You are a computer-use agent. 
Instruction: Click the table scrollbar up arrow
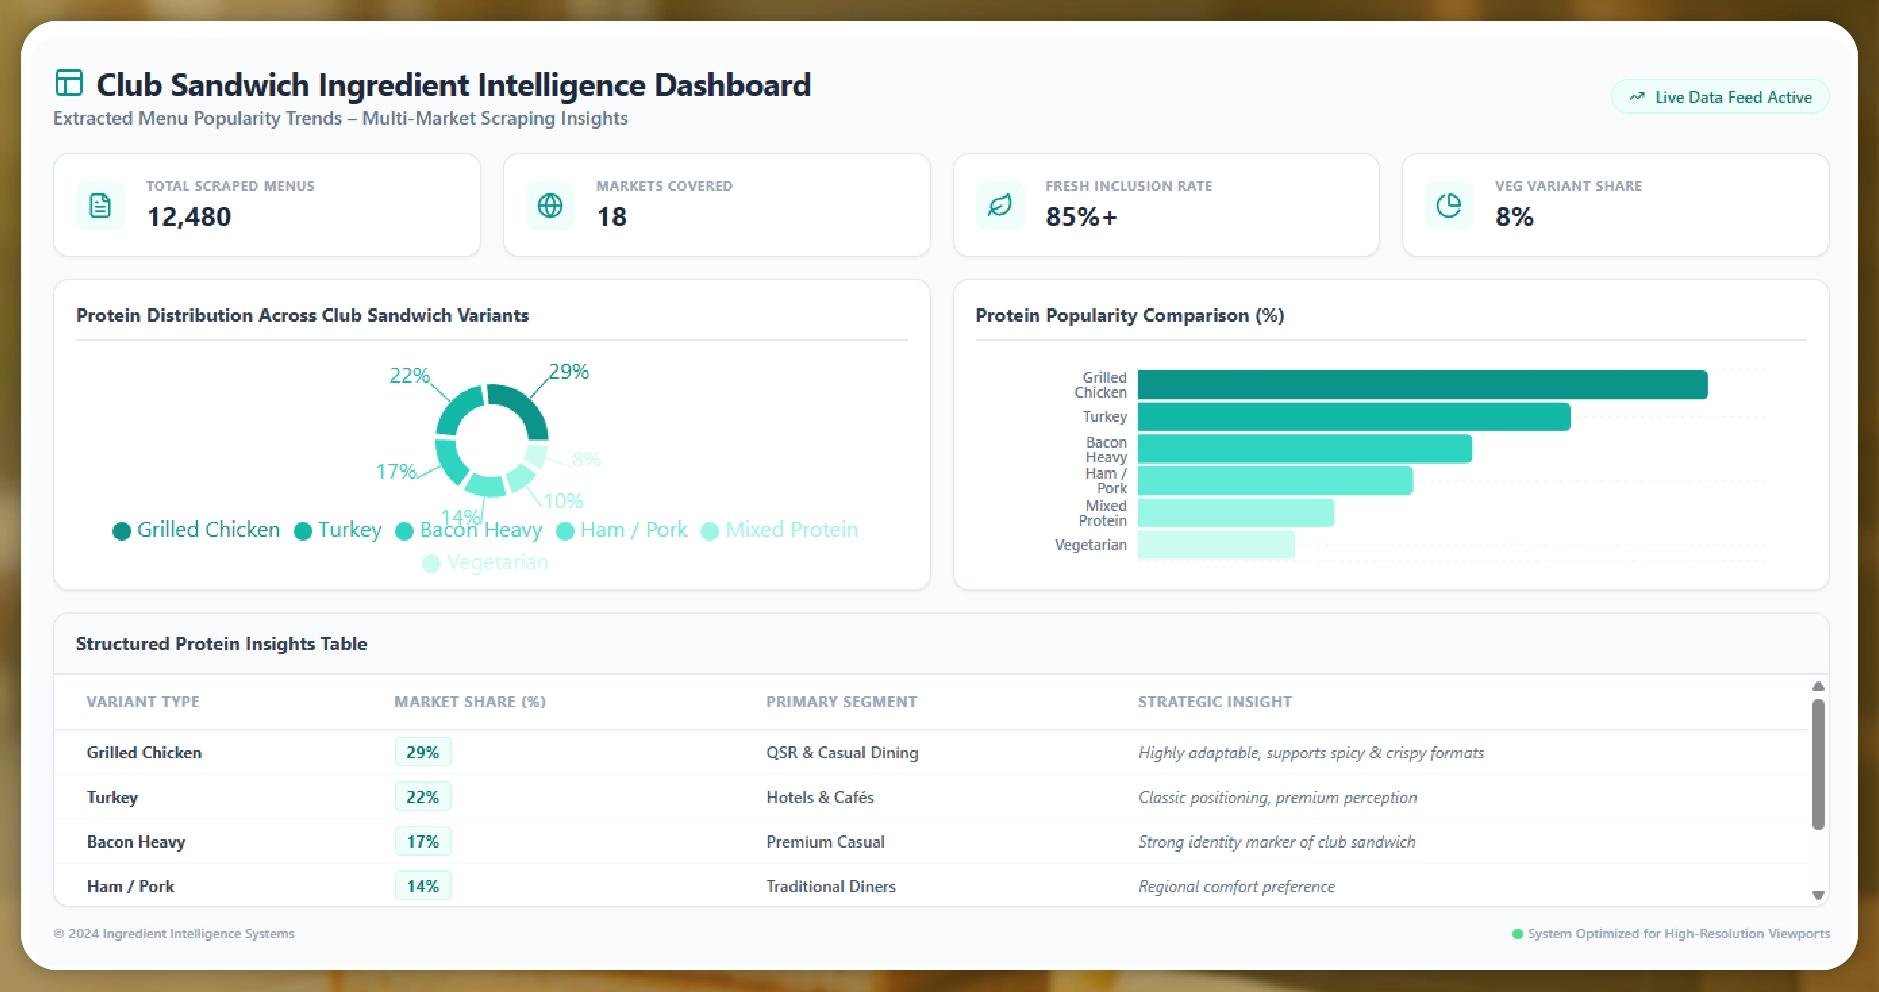click(1818, 687)
